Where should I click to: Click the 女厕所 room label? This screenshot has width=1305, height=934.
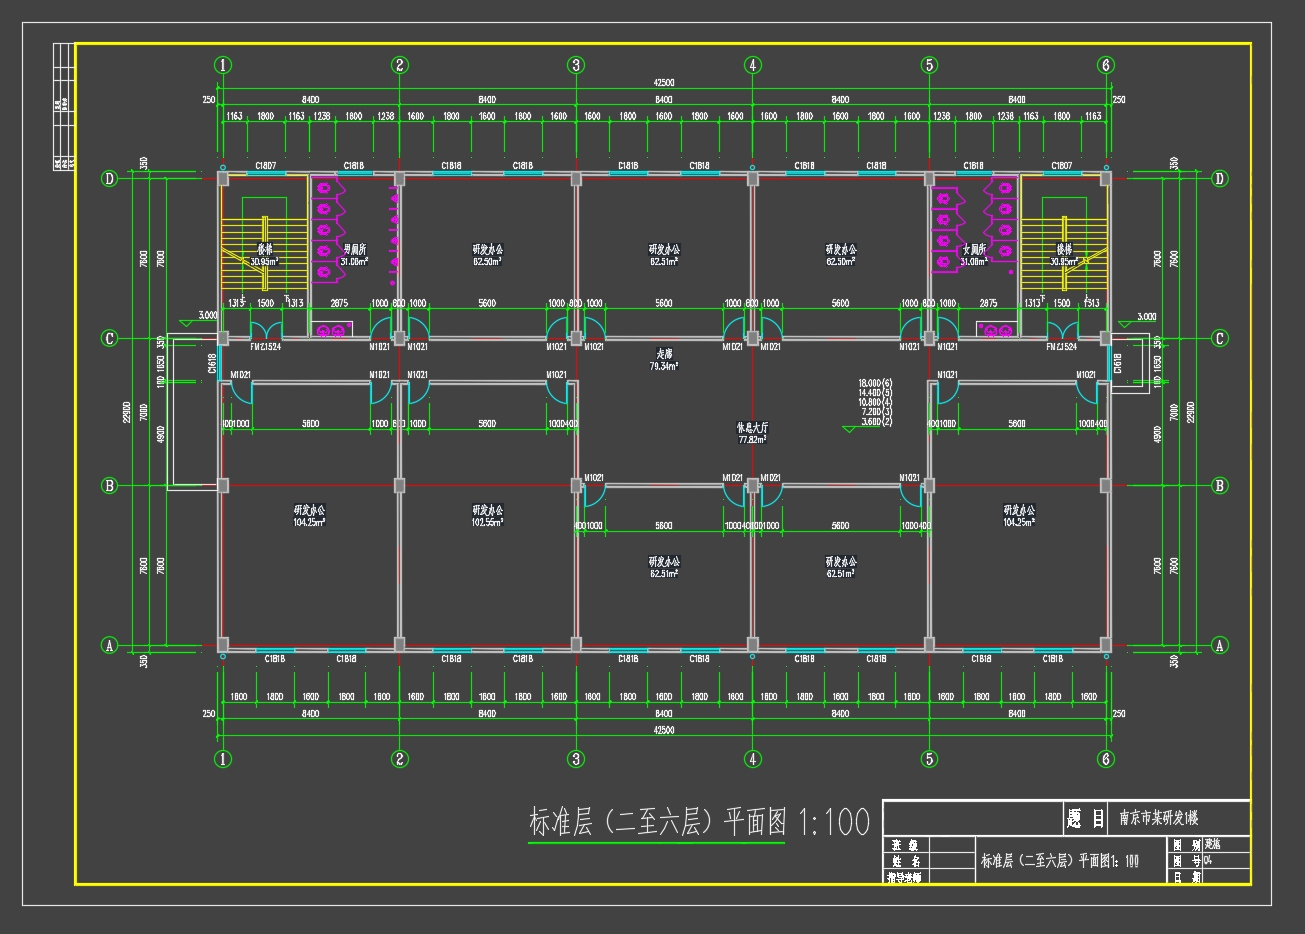pyautogui.click(x=973, y=249)
